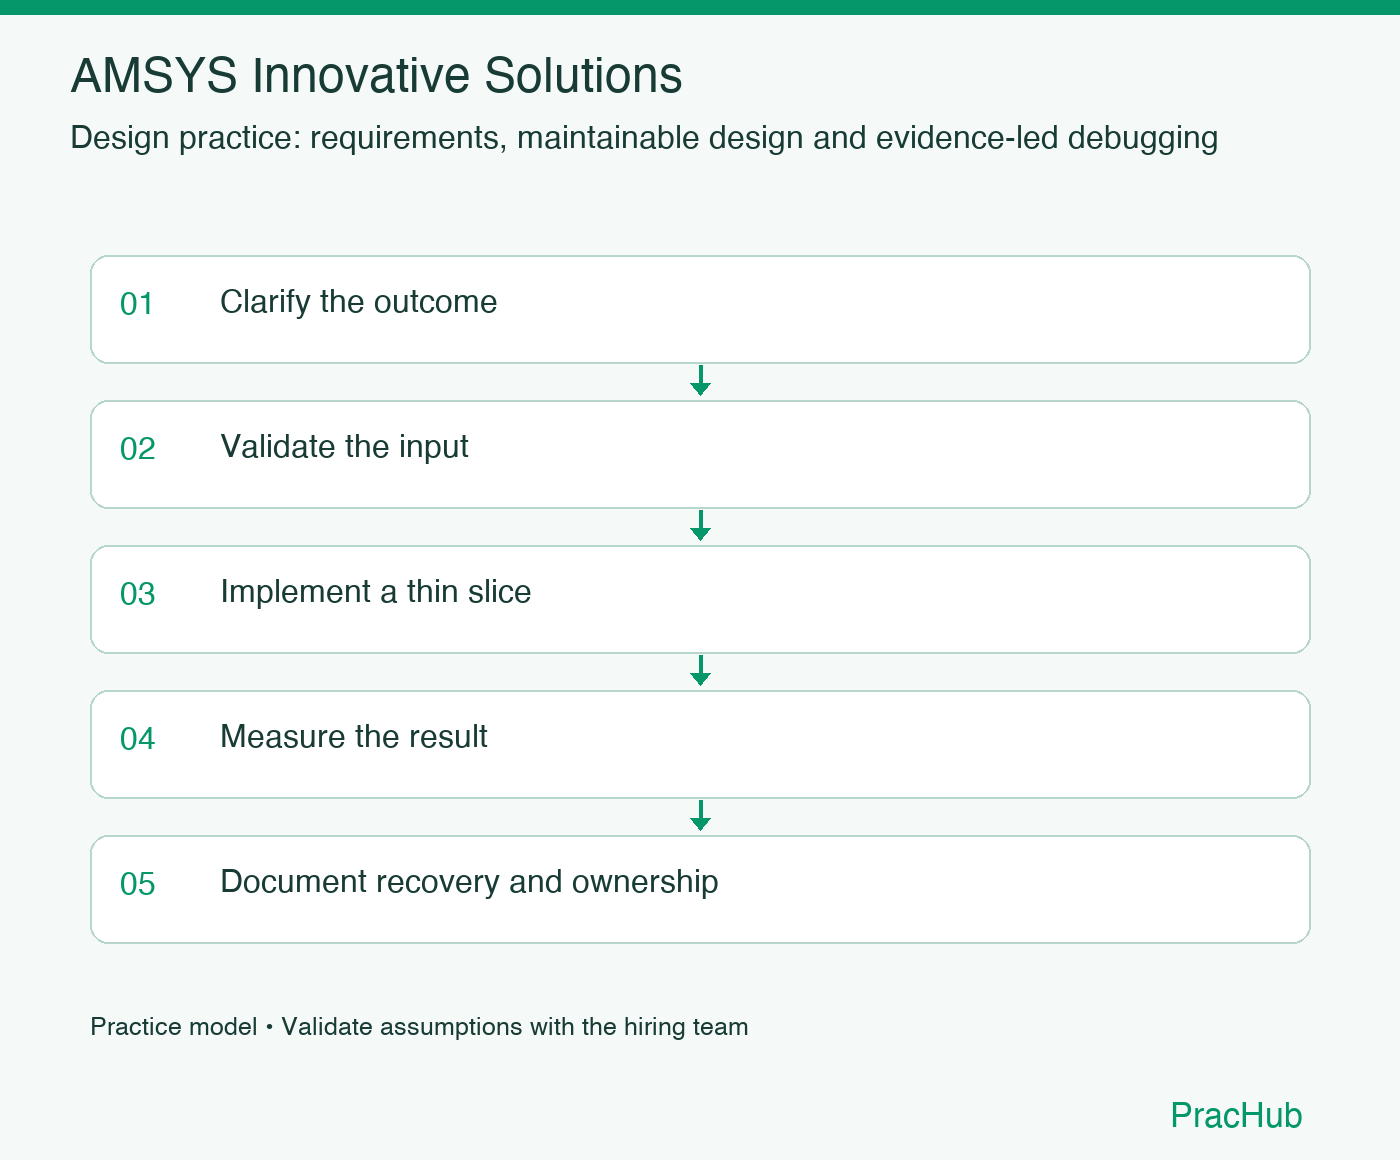Click step number 04
This screenshot has width=1400, height=1160.
[x=137, y=739]
